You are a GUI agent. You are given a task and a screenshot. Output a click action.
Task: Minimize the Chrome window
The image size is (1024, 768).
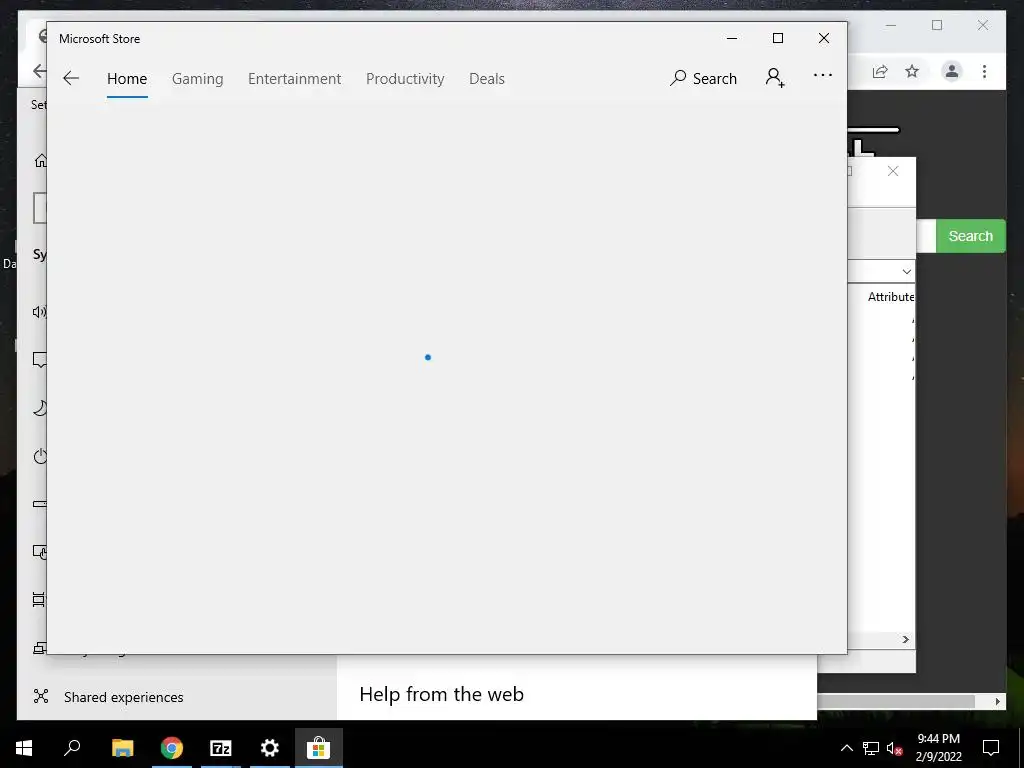click(x=891, y=25)
